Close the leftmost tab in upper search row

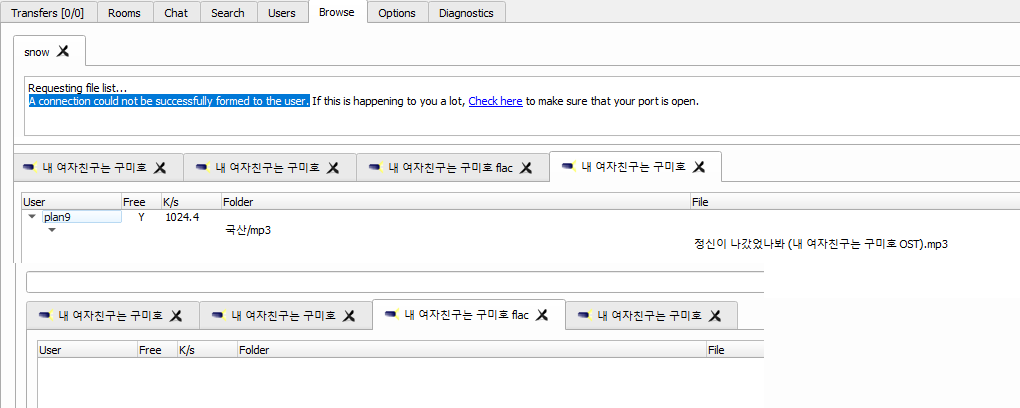pyautogui.click(x=160, y=168)
